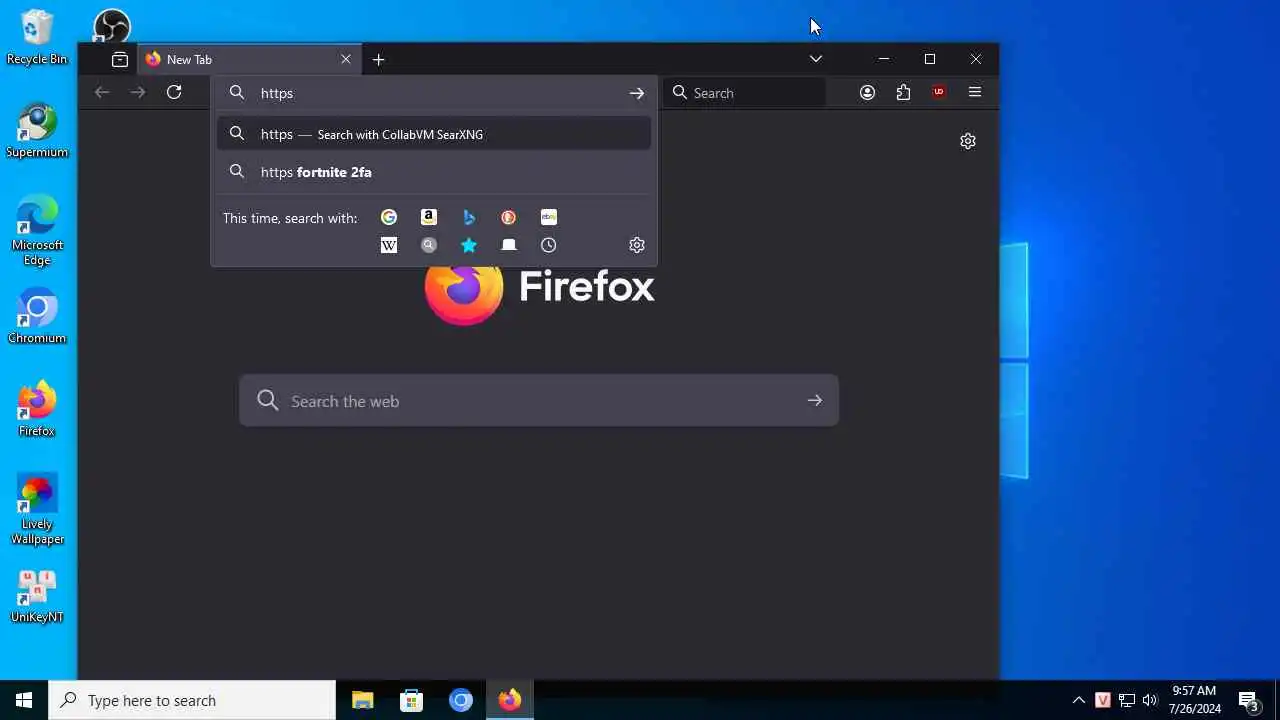Open the Windows Start menu
The height and width of the screenshot is (720, 1280).
tap(24, 700)
